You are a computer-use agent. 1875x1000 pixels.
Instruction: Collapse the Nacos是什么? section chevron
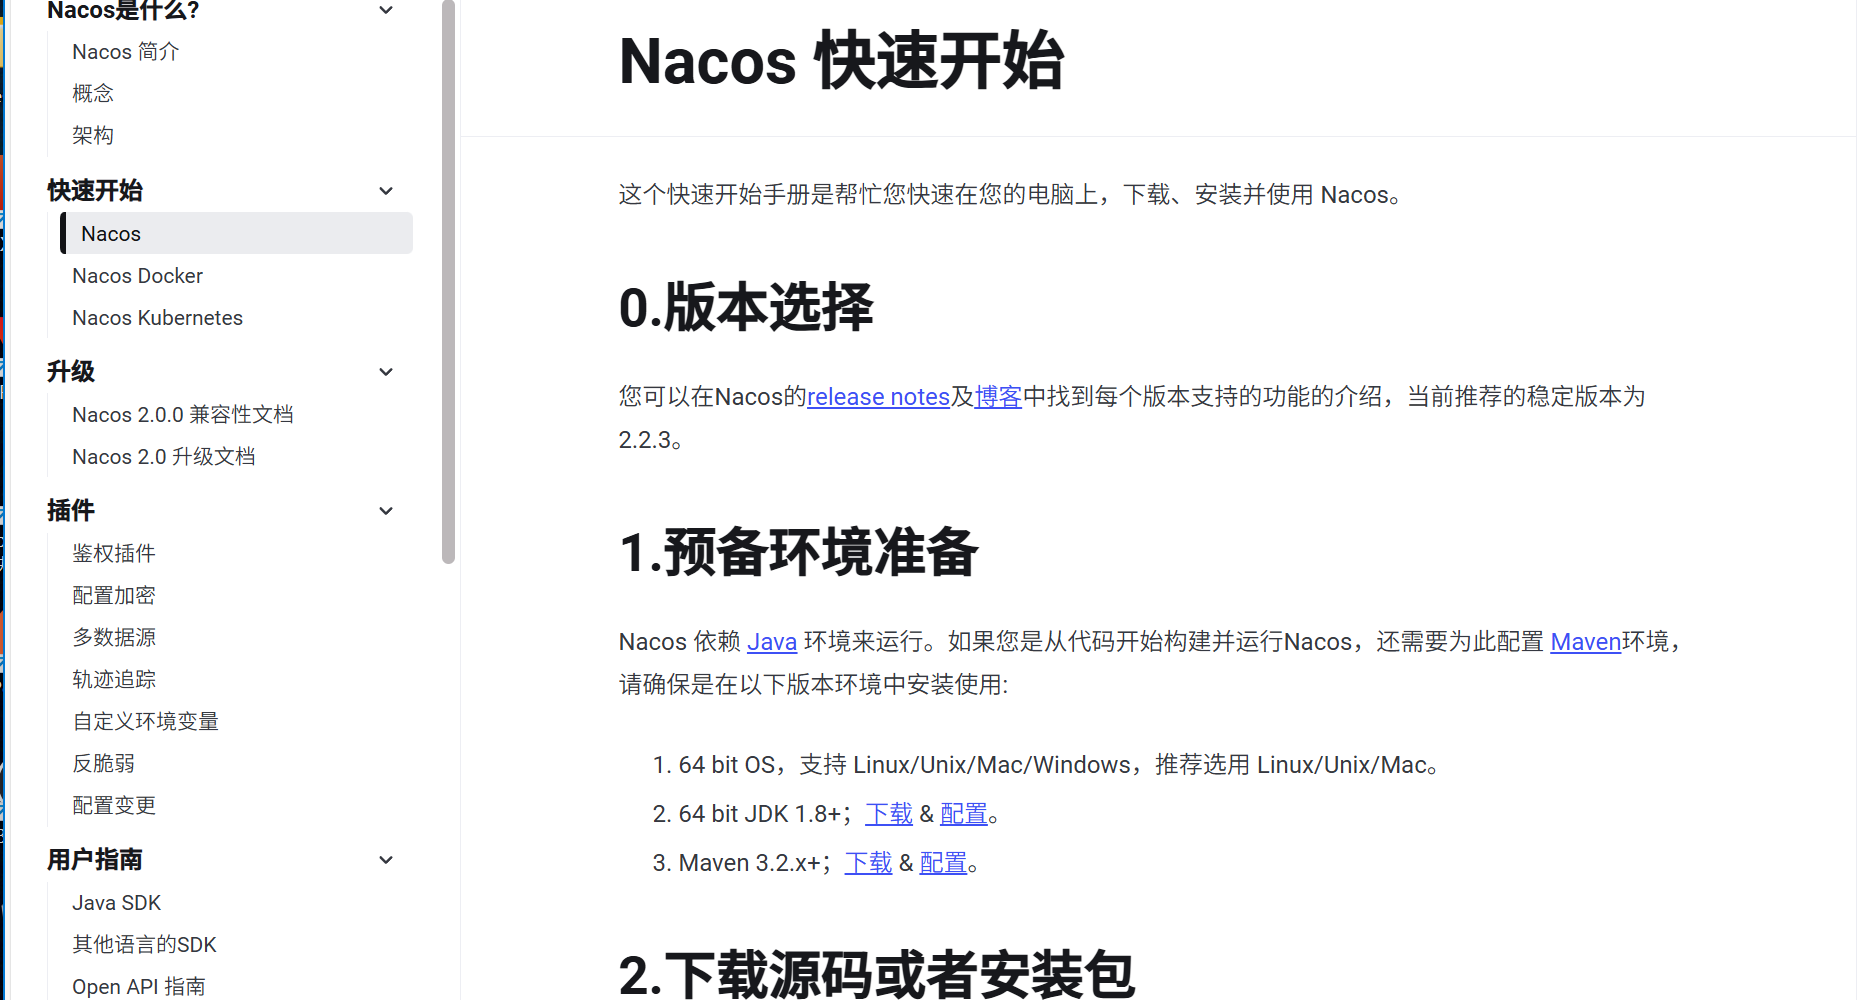click(386, 10)
